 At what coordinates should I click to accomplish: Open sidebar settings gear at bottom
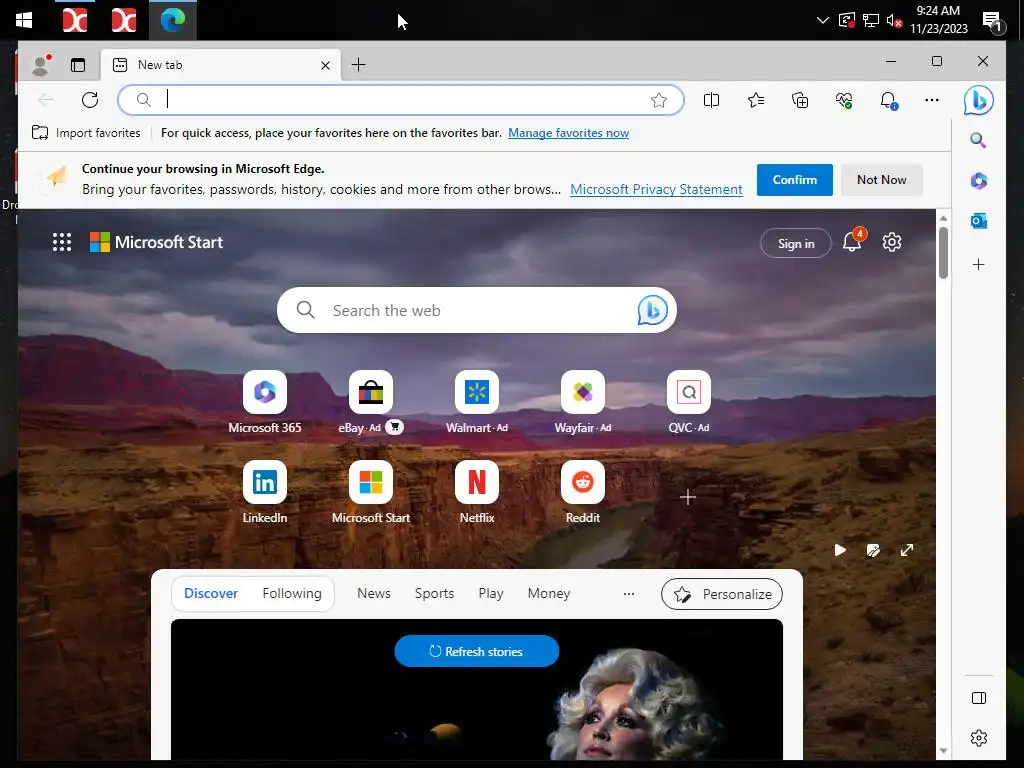[x=978, y=738]
